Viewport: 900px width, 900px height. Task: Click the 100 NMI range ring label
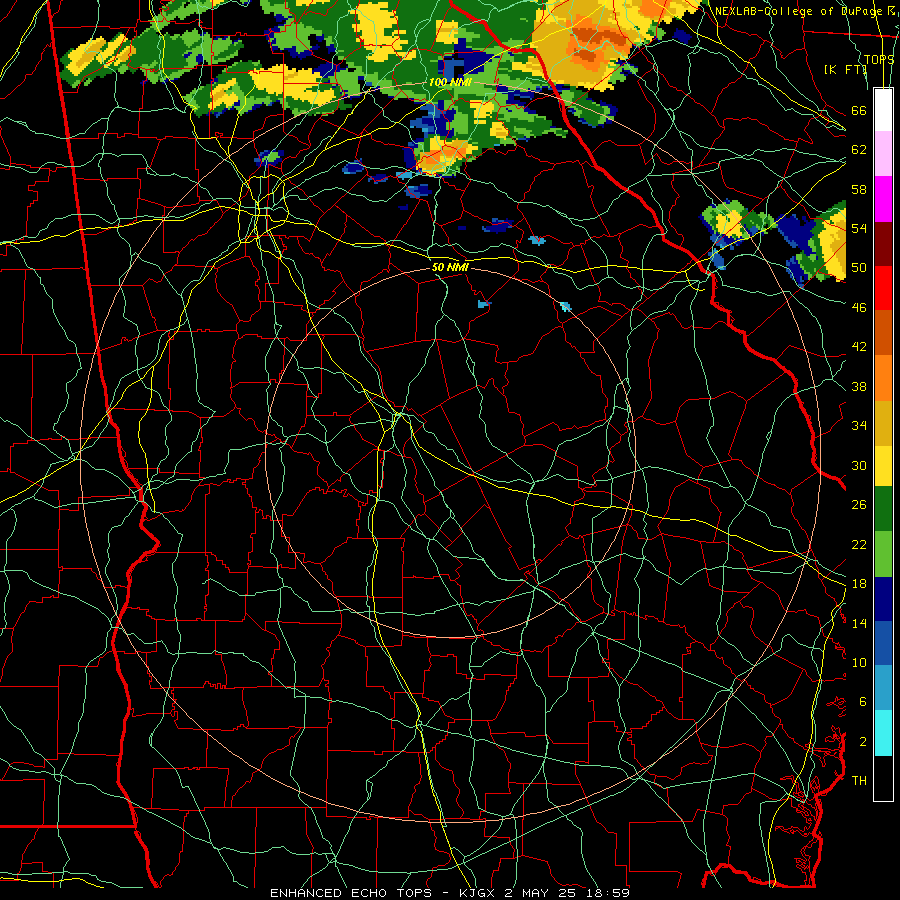point(450,83)
